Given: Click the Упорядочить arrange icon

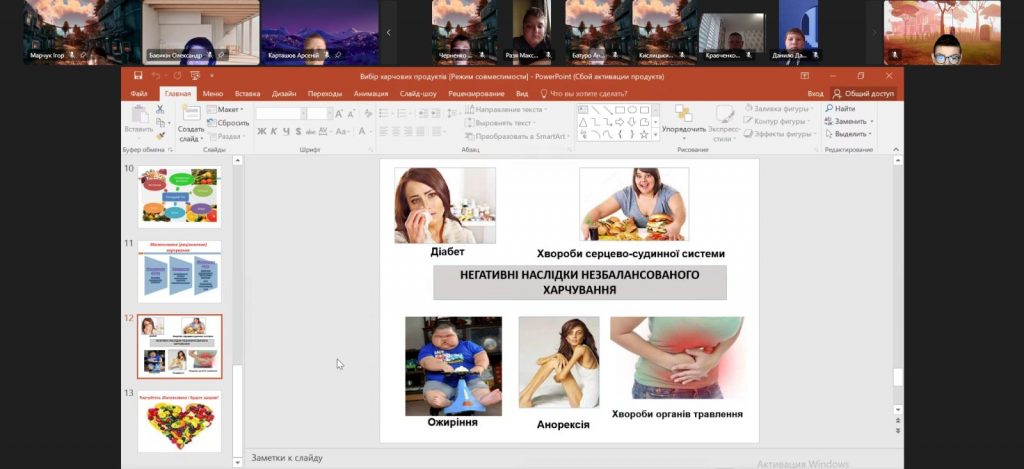Looking at the screenshot, I should (x=683, y=114).
